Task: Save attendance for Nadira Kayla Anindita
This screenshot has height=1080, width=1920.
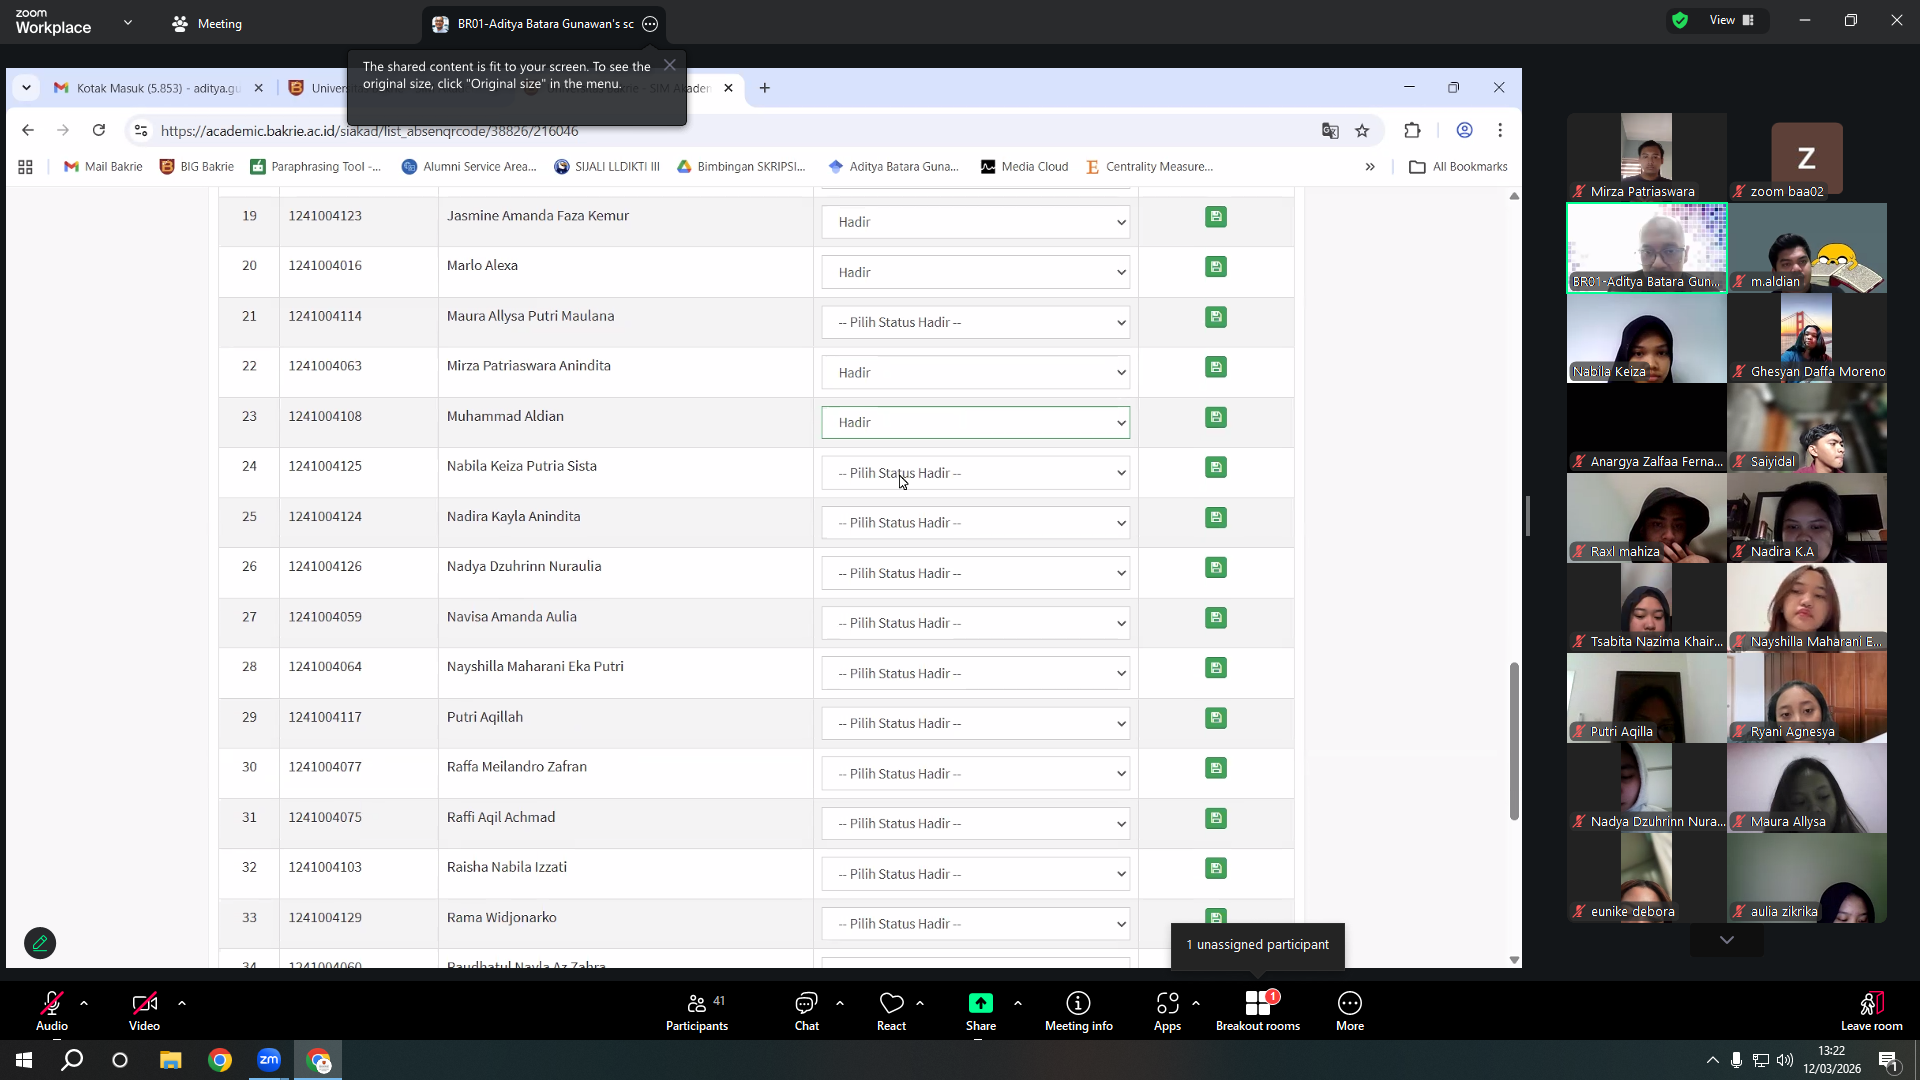Action: click(1216, 517)
